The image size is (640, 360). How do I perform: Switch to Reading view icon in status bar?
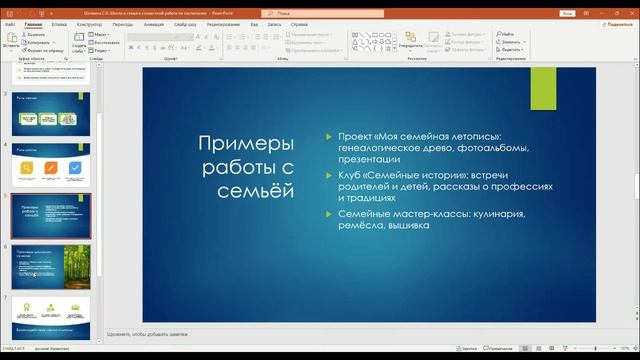(552, 349)
